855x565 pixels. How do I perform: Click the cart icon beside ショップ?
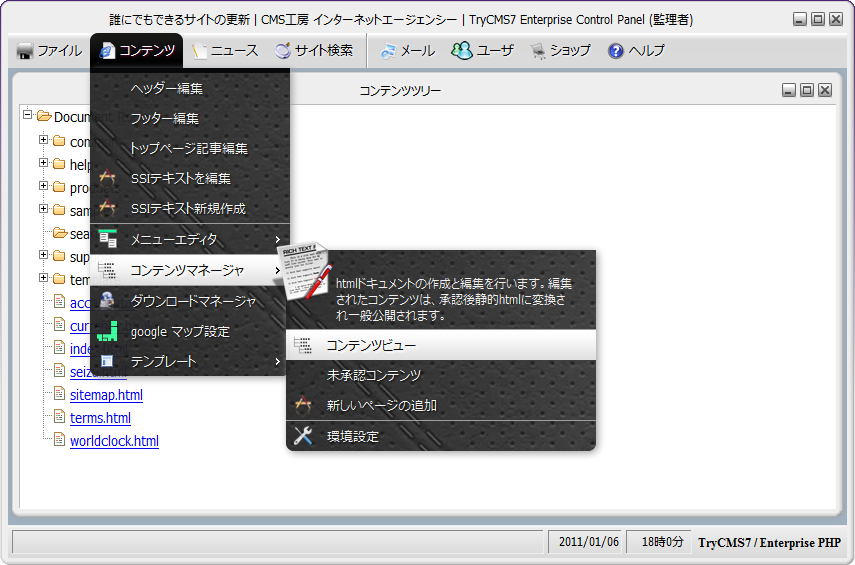538,51
